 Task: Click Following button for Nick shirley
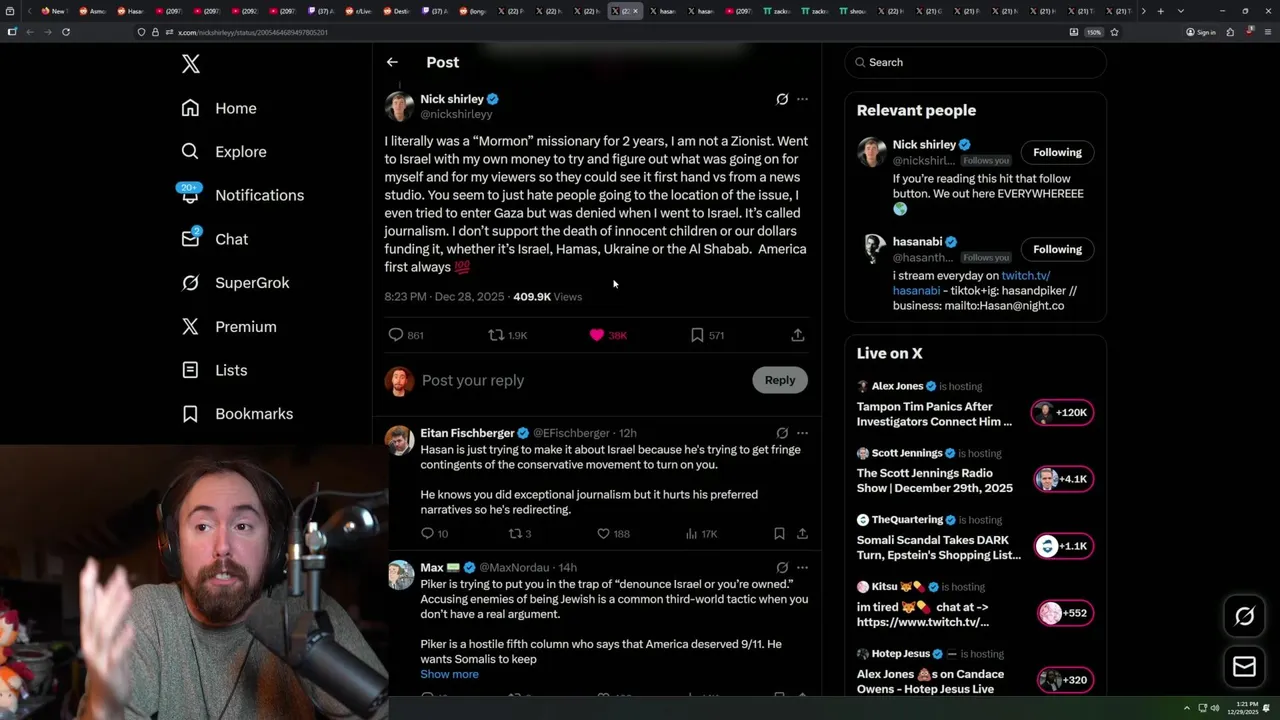1057,152
